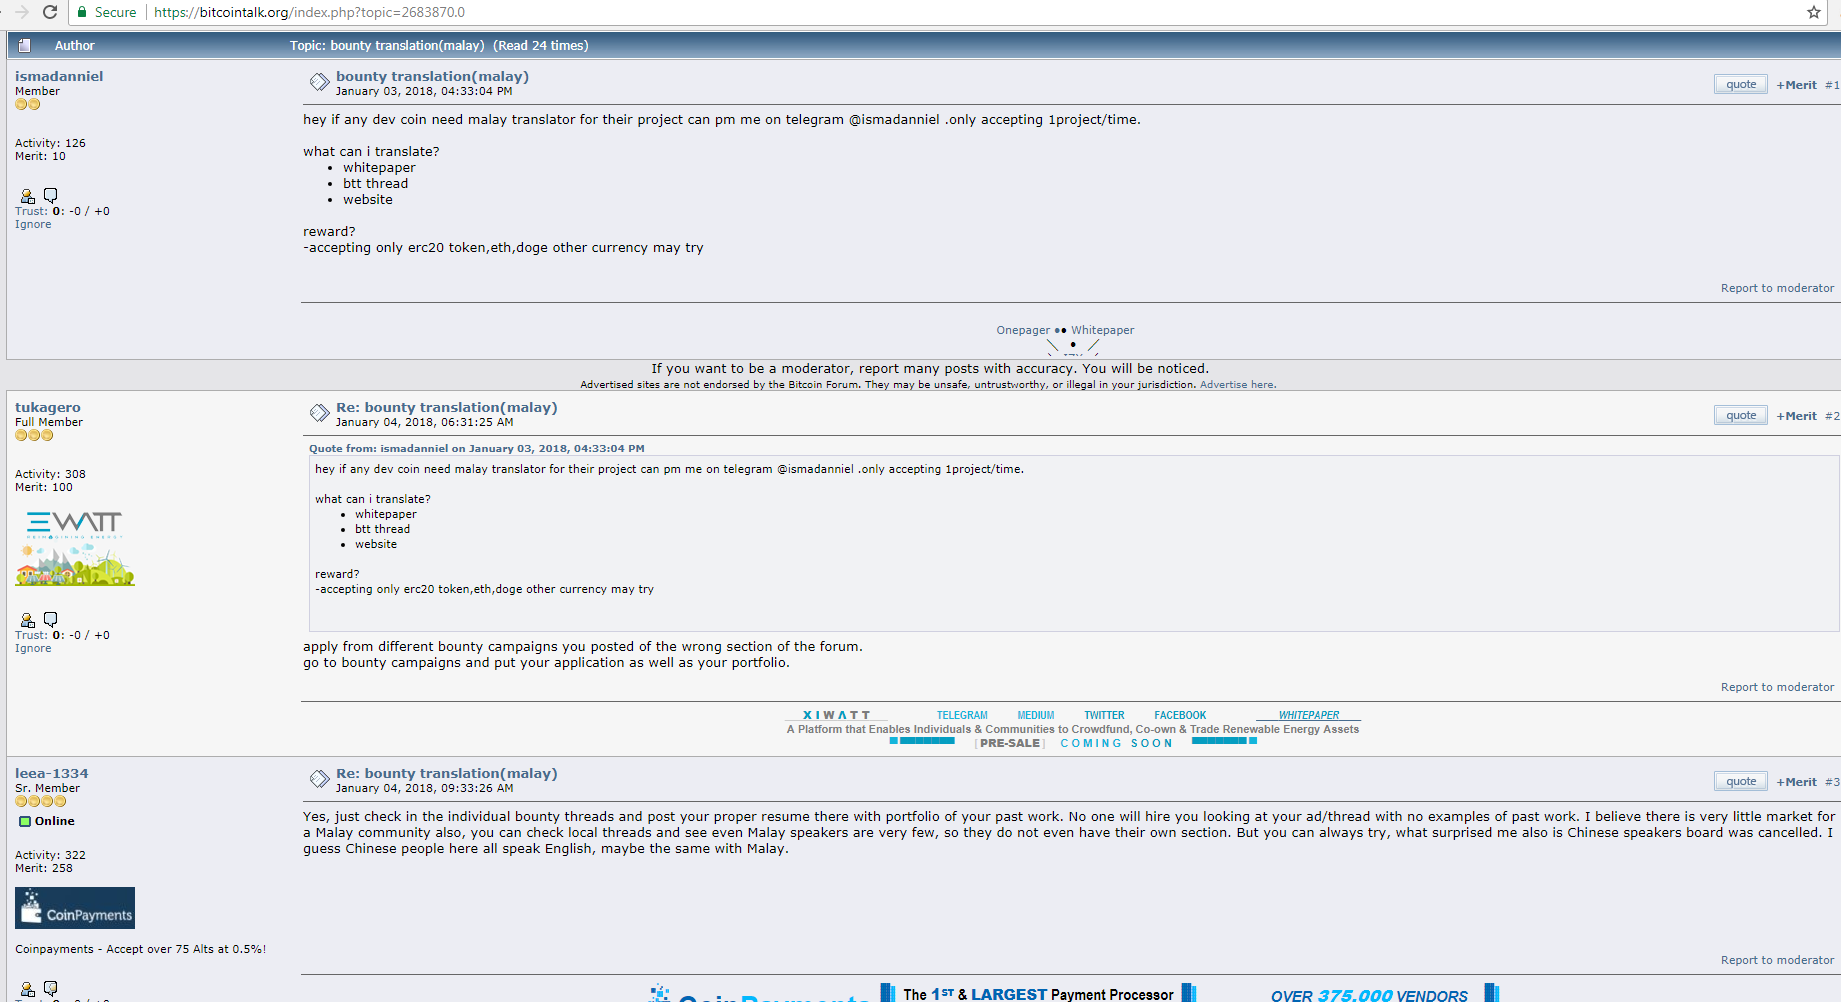Open MEDIUM link in XIWATT signature
This screenshot has width=1841, height=1002.
1036,715
